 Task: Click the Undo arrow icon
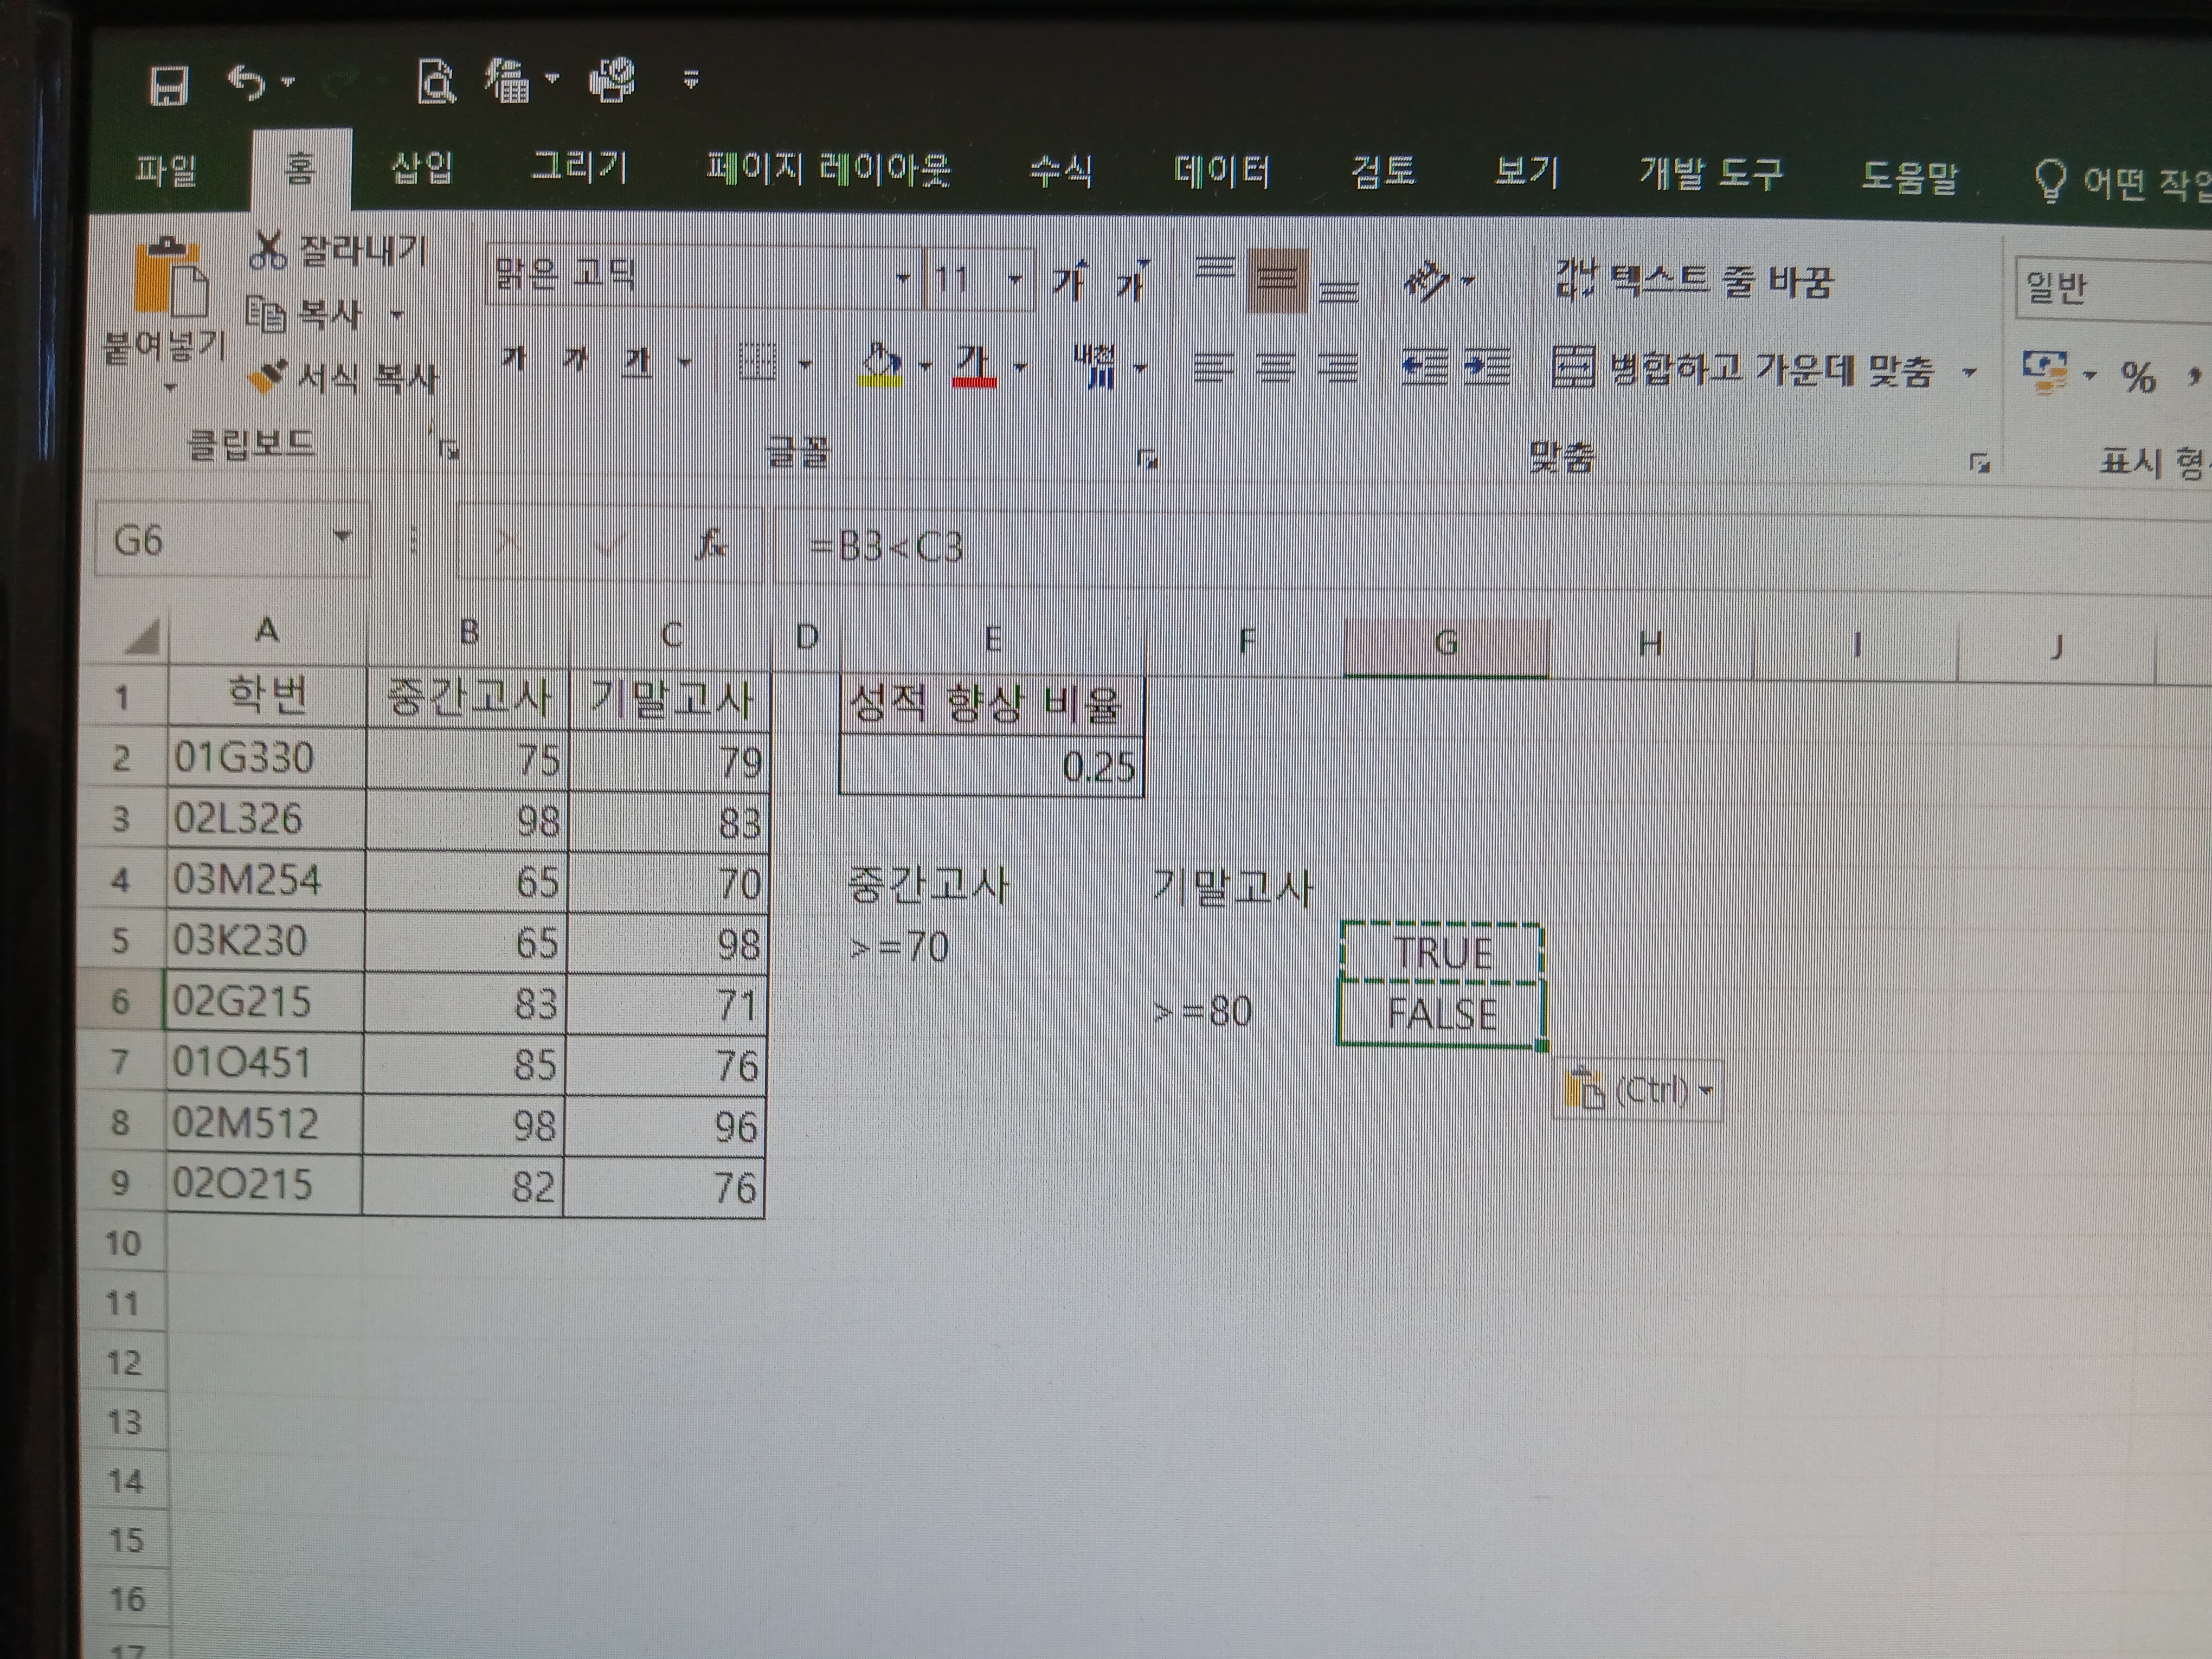pyautogui.click(x=245, y=82)
